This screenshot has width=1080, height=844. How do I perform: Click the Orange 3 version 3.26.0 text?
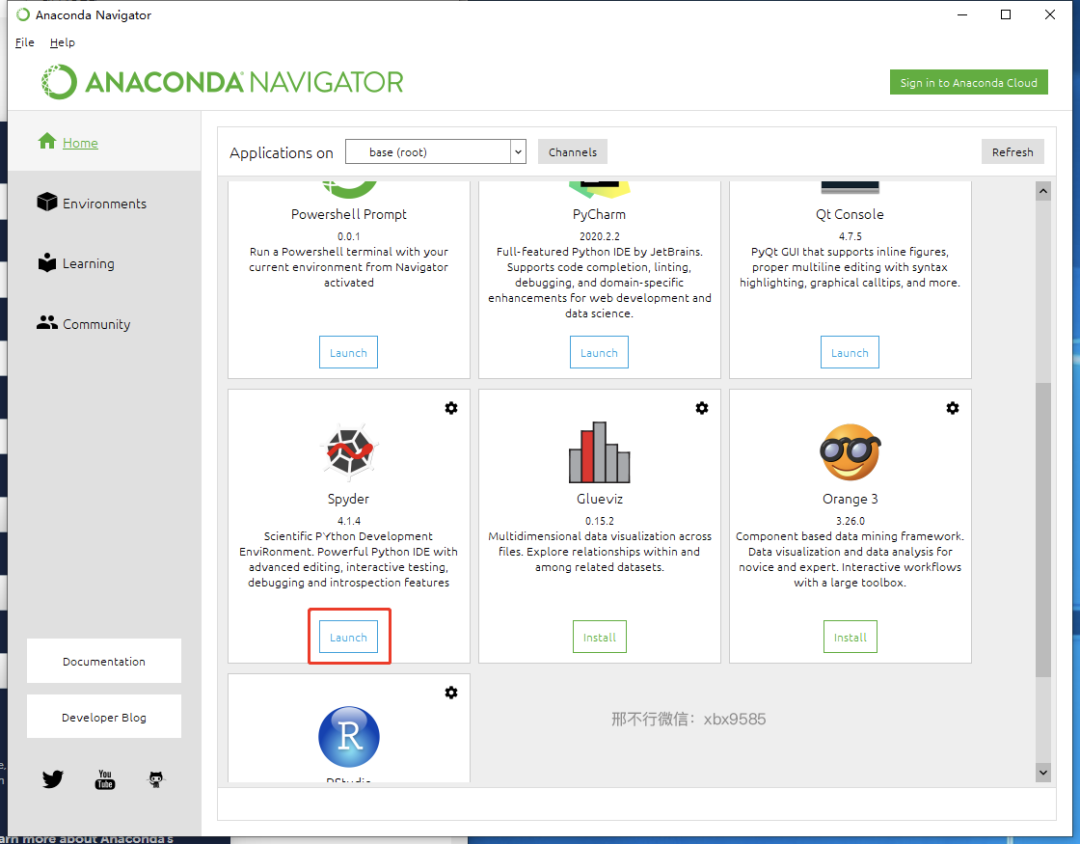[x=850, y=521]
